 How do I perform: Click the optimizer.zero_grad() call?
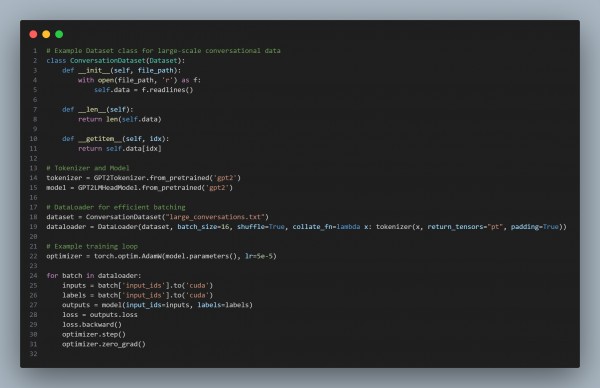(x=104, y=344)
